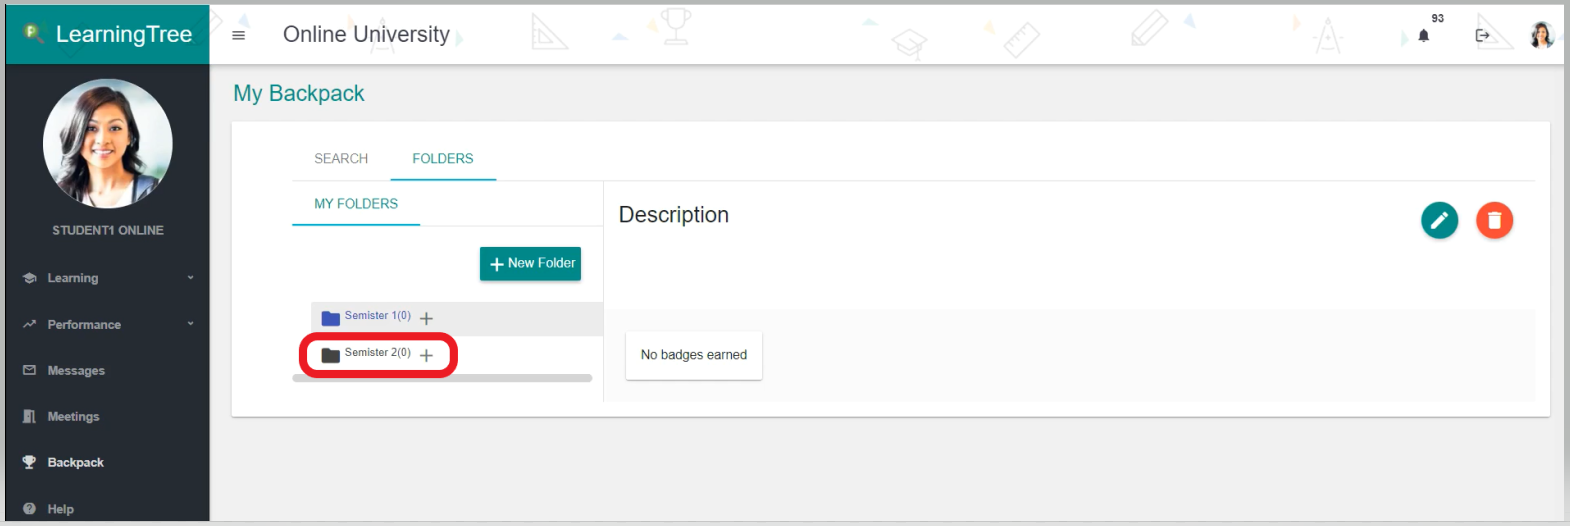This screenshot has height=526, width=1570.
Task: Select the Semister 2 folder
Action: tap(376, 353)
